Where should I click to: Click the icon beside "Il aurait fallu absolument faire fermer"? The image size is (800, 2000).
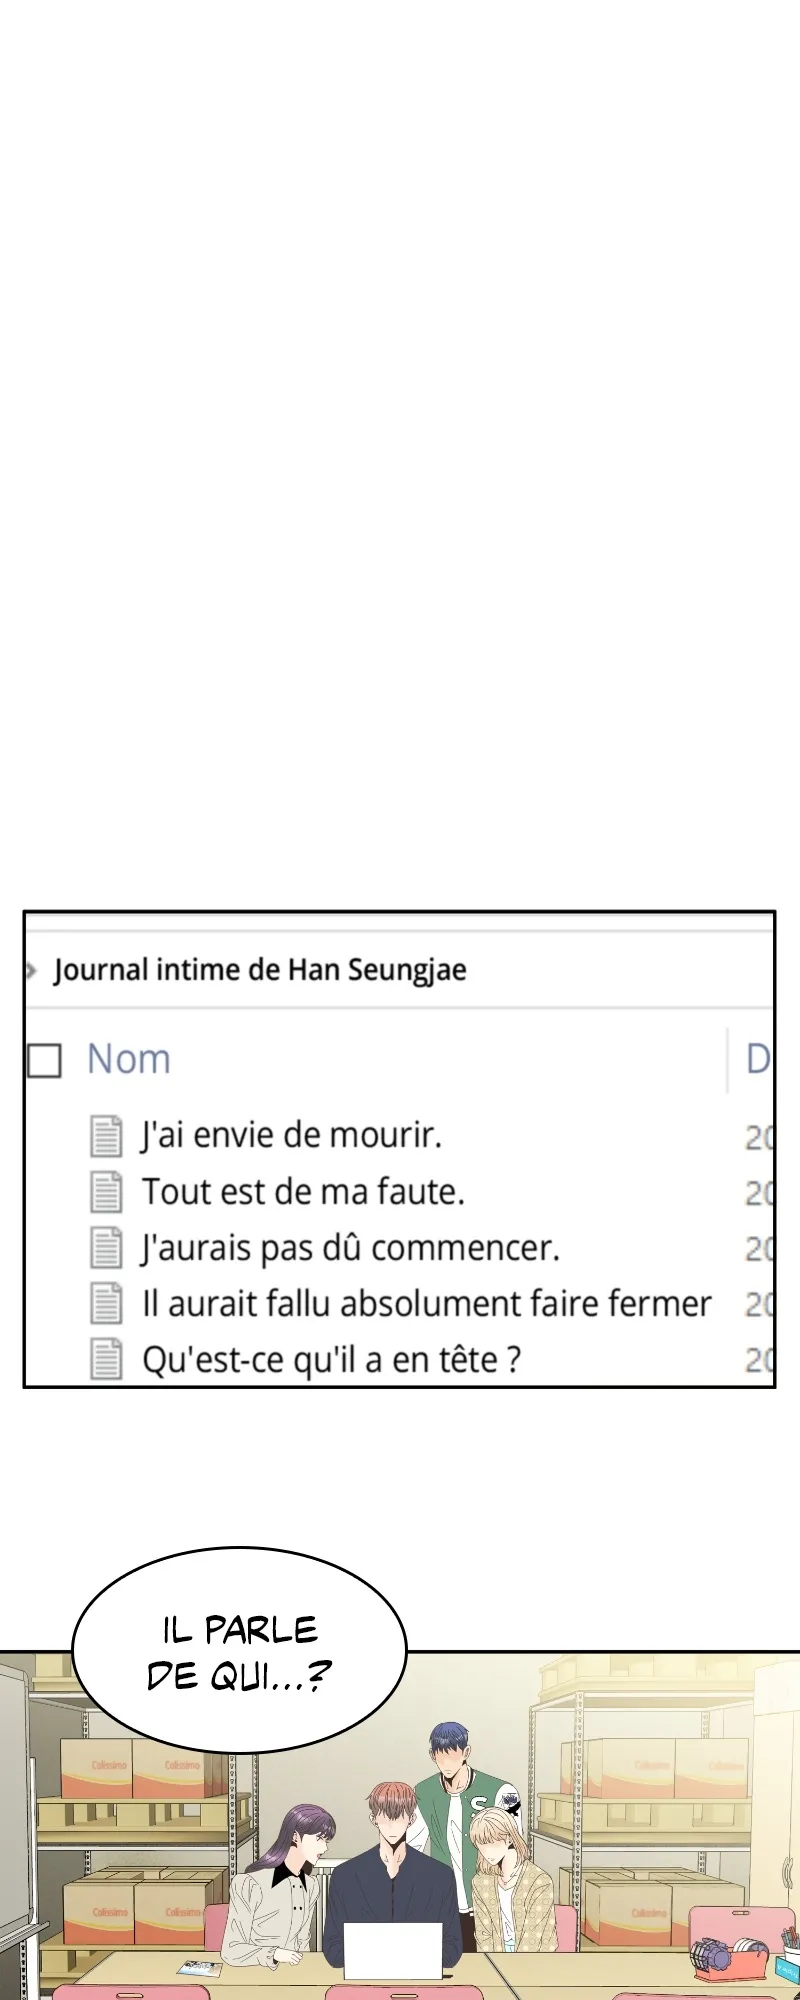tap(106, 1303)
